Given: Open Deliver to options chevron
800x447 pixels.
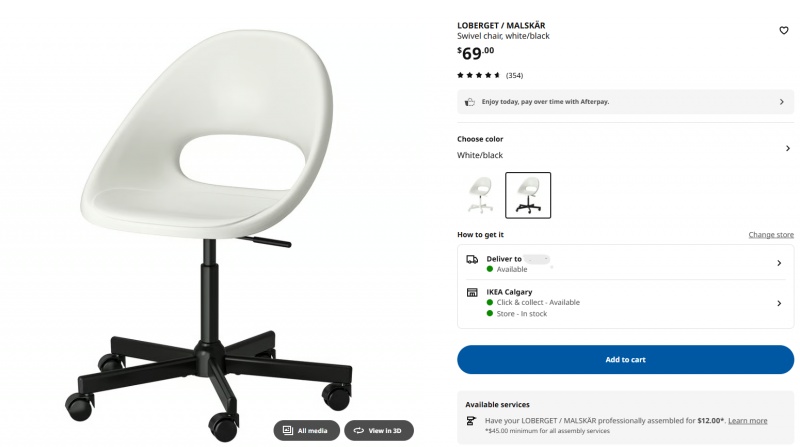Looking at the screenshot, I should point(779,263).
